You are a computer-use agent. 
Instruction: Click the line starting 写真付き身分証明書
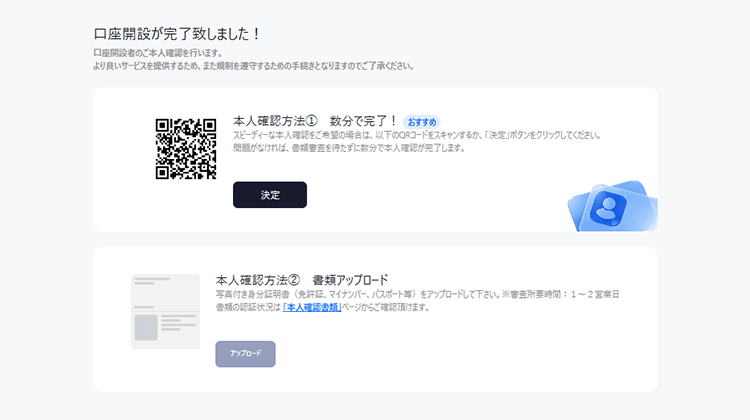[x=418, y=294]
